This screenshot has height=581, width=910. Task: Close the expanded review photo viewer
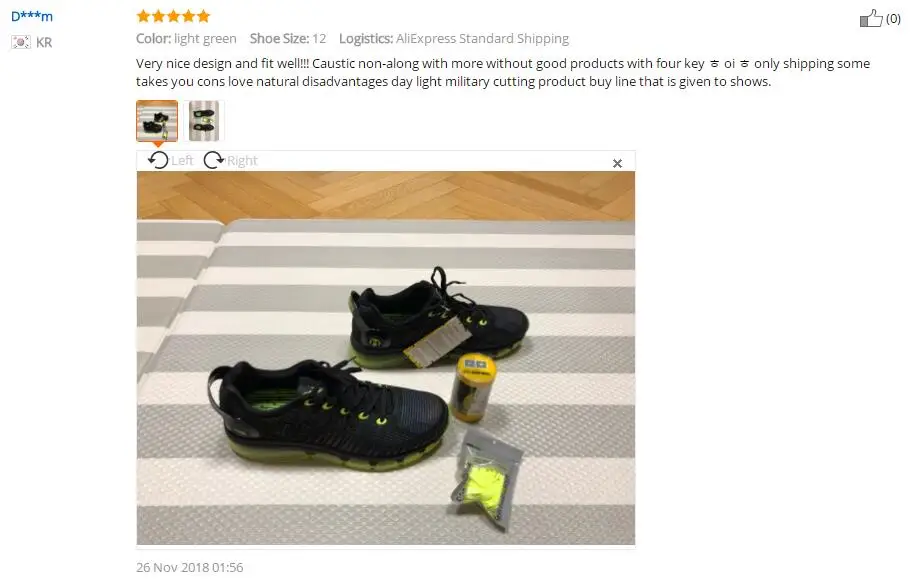[x=618, y=164]
